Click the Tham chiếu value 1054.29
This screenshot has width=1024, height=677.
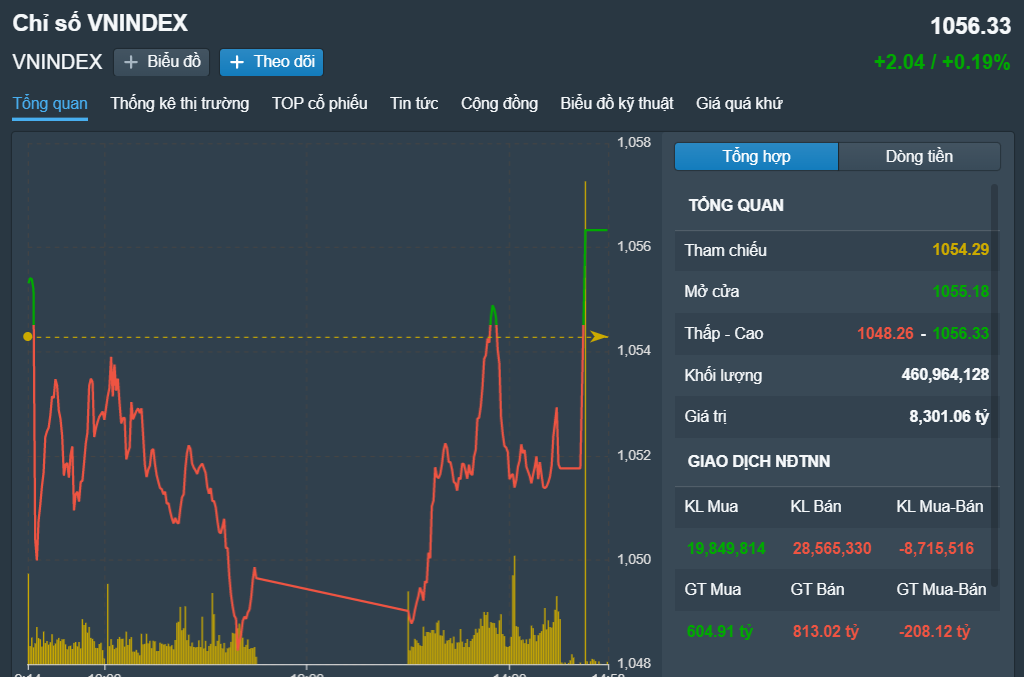pyautogui.click(x=960, y=250)
